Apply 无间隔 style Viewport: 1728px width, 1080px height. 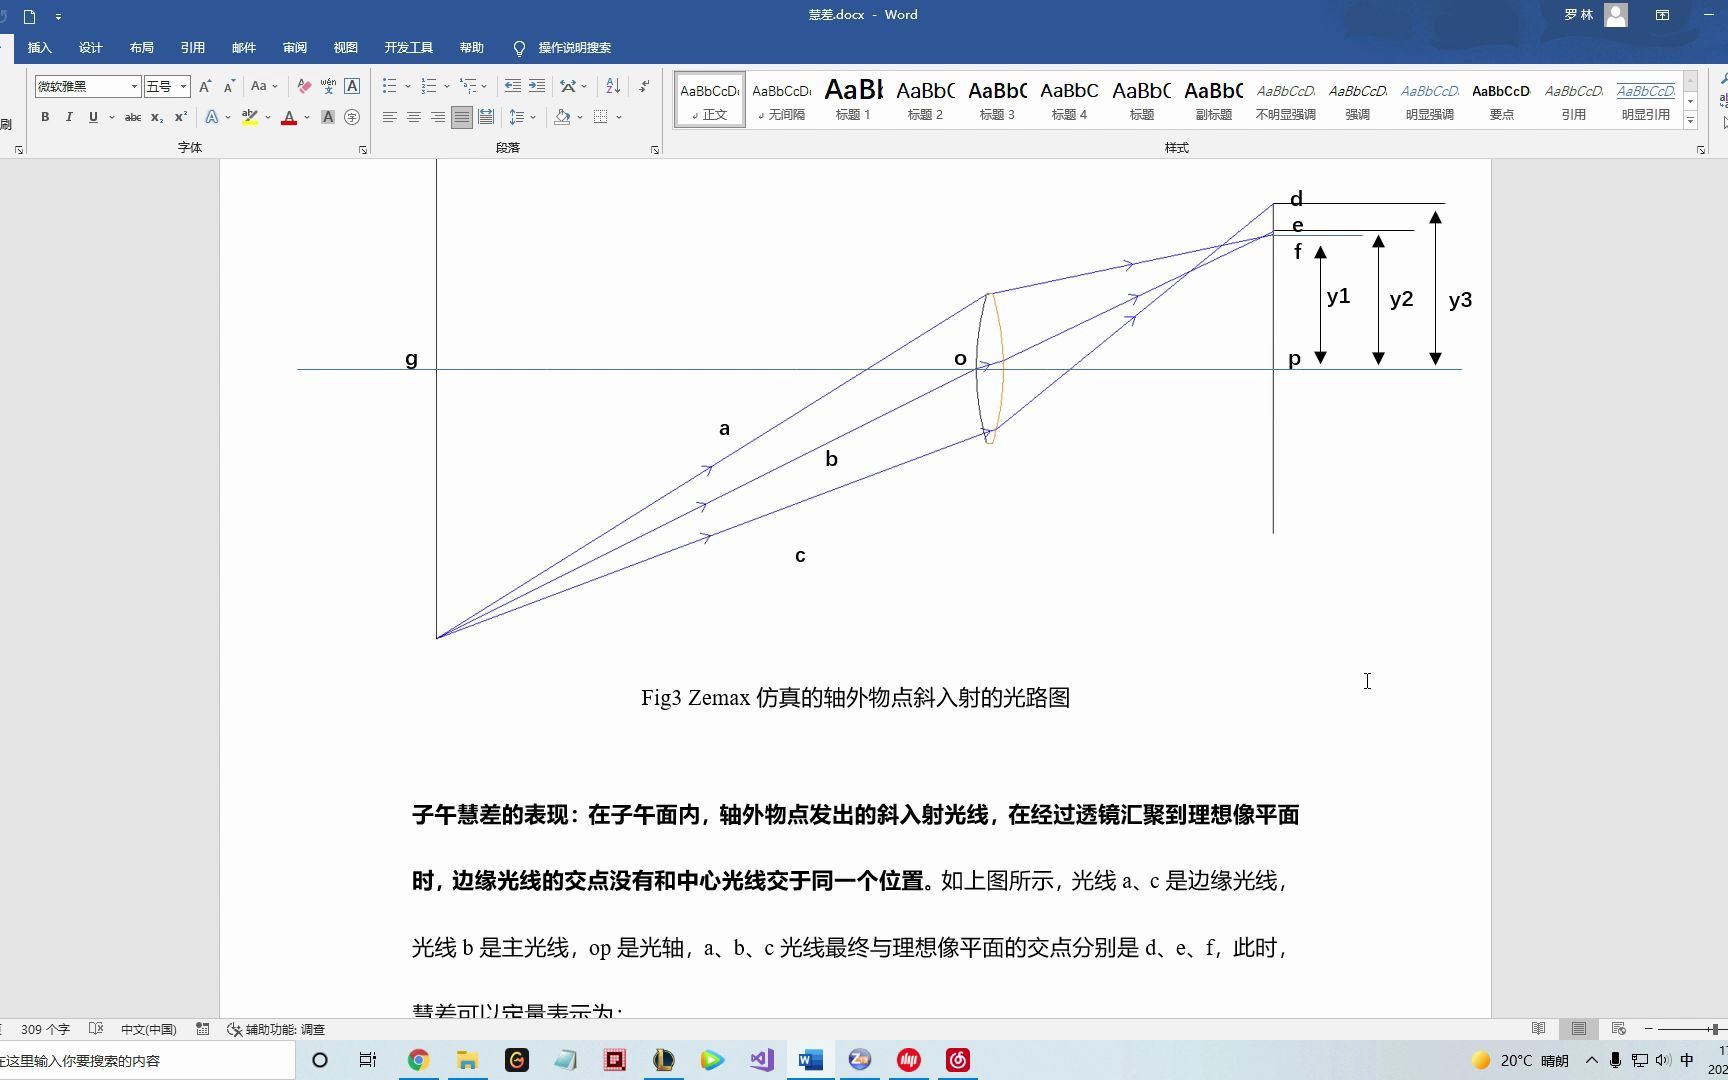(781, 99)
